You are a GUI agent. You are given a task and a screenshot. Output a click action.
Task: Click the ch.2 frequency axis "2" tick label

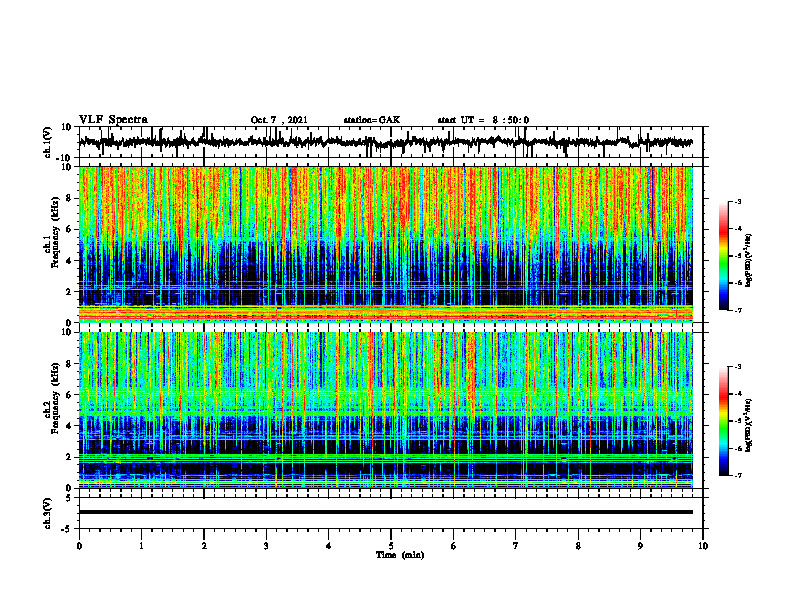coord(71,457)
